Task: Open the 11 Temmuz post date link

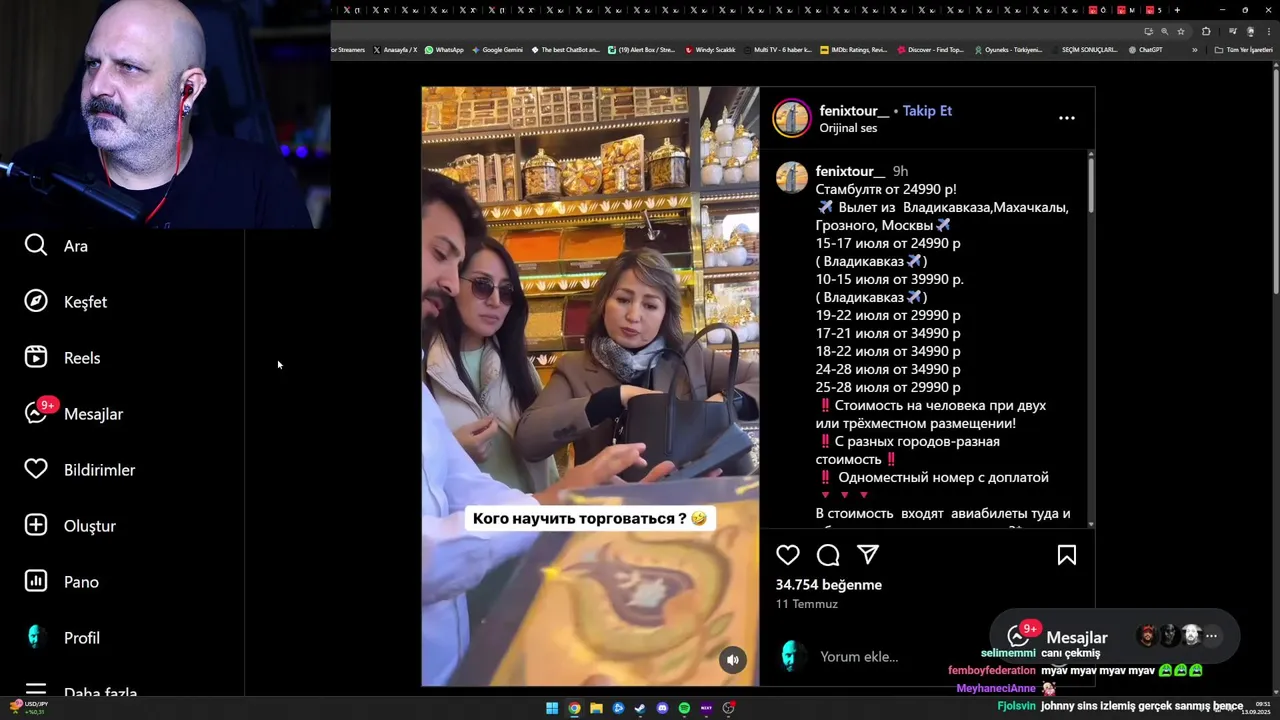Action: coord(807,604)
